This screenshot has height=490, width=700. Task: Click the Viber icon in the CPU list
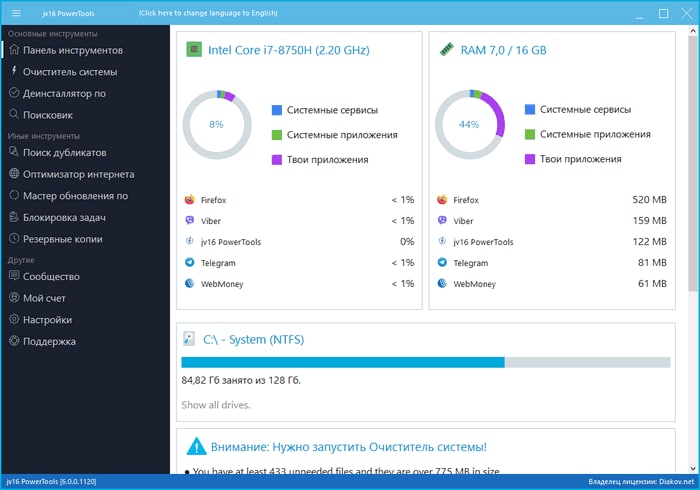[x=190, y=220]
